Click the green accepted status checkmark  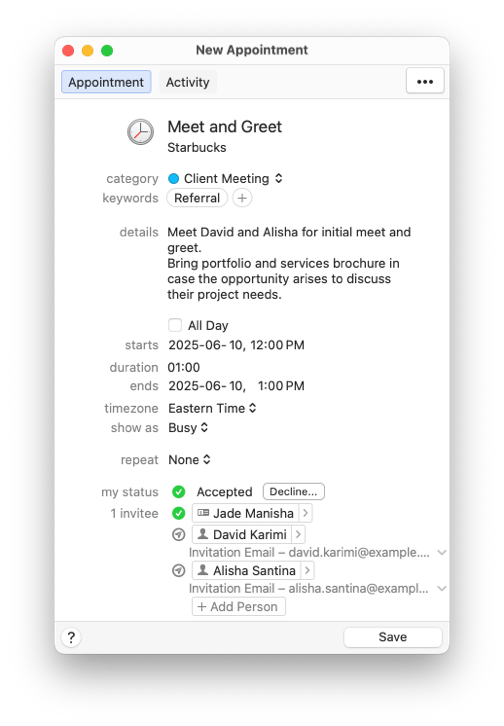click(179, 492)
